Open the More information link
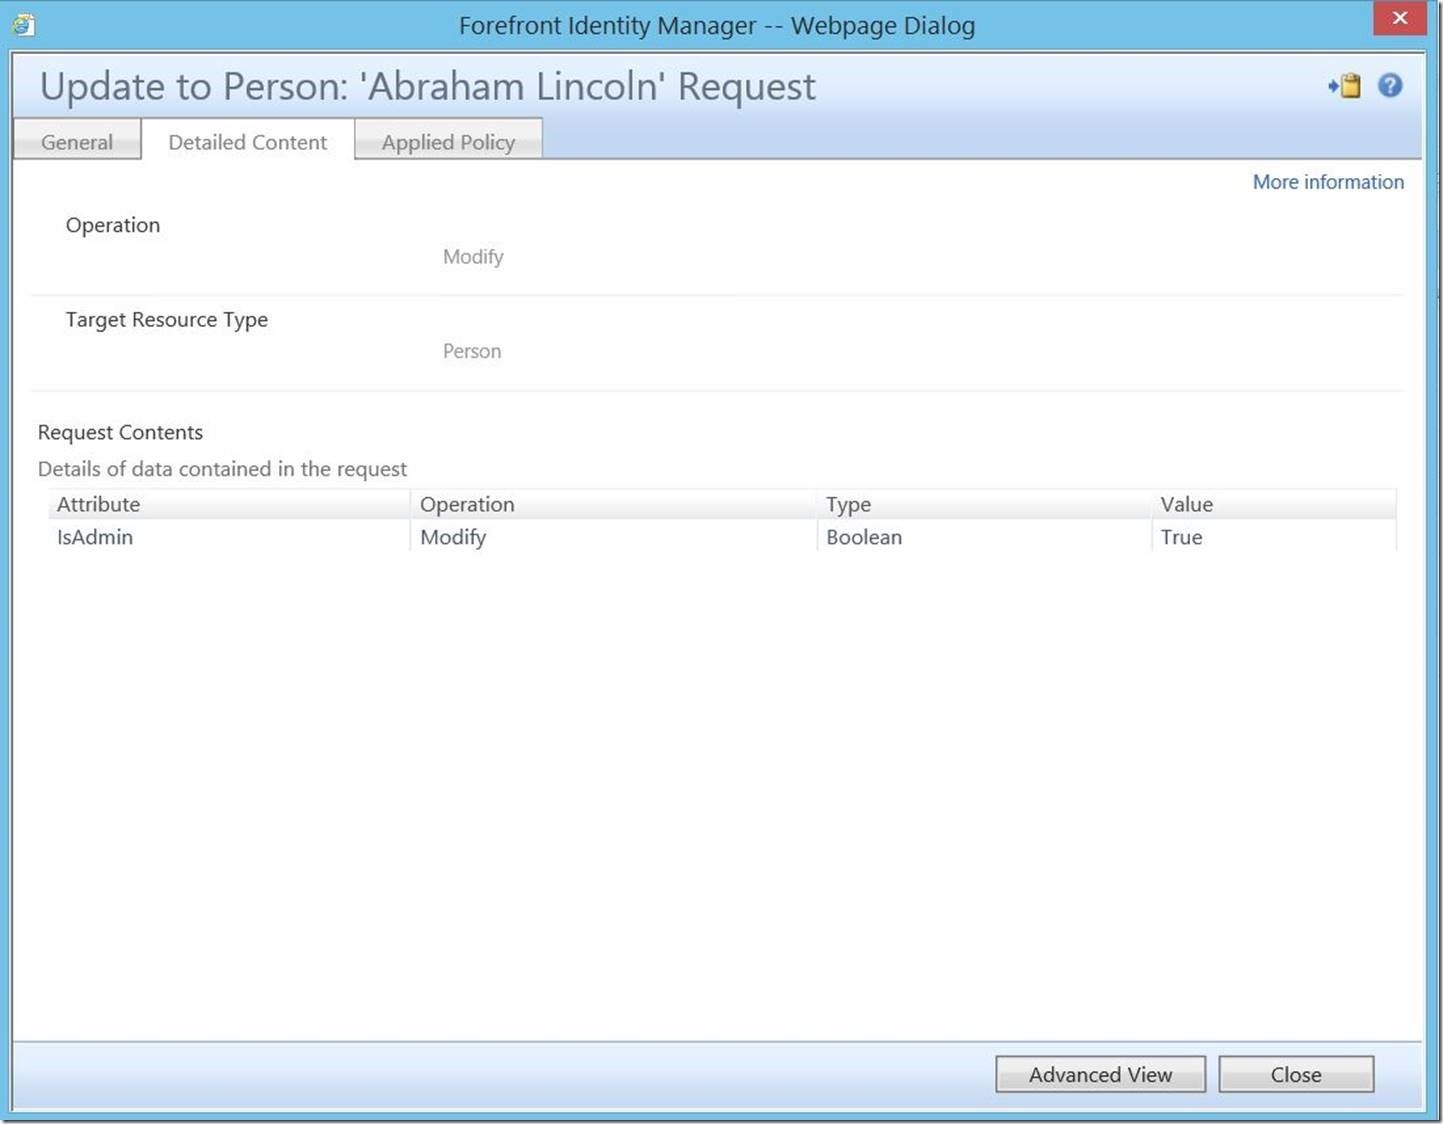 click(1328, 182)
